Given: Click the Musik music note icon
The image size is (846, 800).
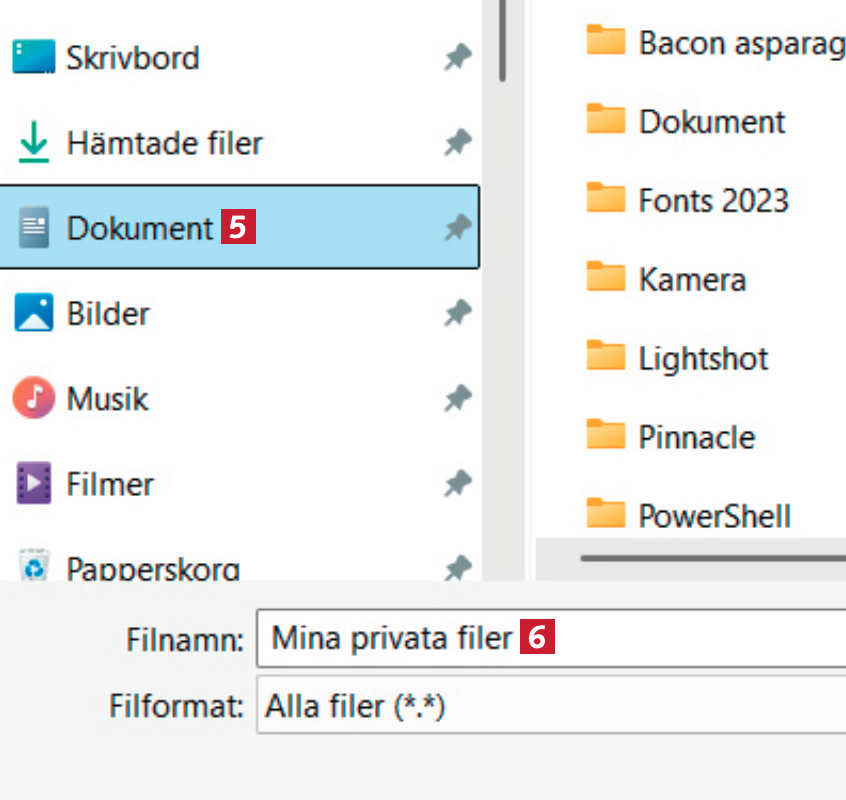Looking at the screenshot, I should (x=33, y=399).
